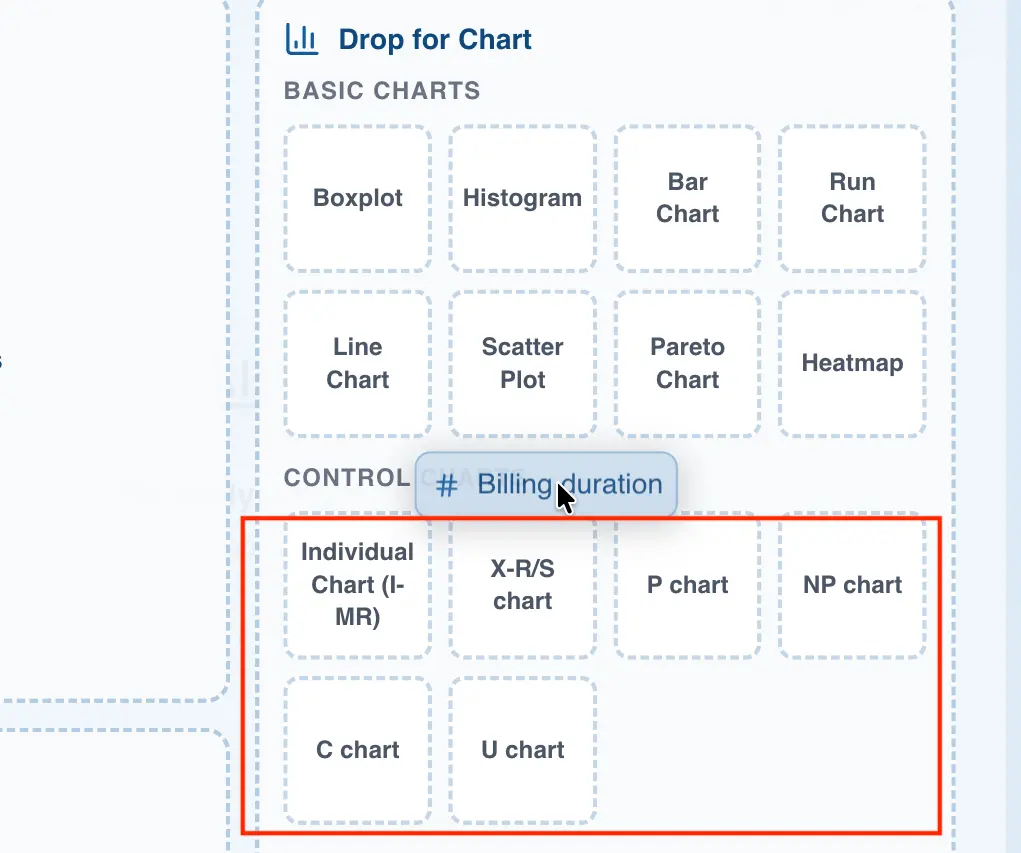Pick the Heatmap chart tile

click(x=852, y=363)
